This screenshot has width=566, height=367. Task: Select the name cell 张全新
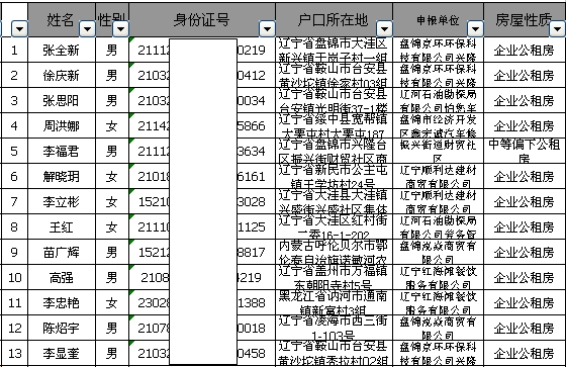(x=61, y=50)
